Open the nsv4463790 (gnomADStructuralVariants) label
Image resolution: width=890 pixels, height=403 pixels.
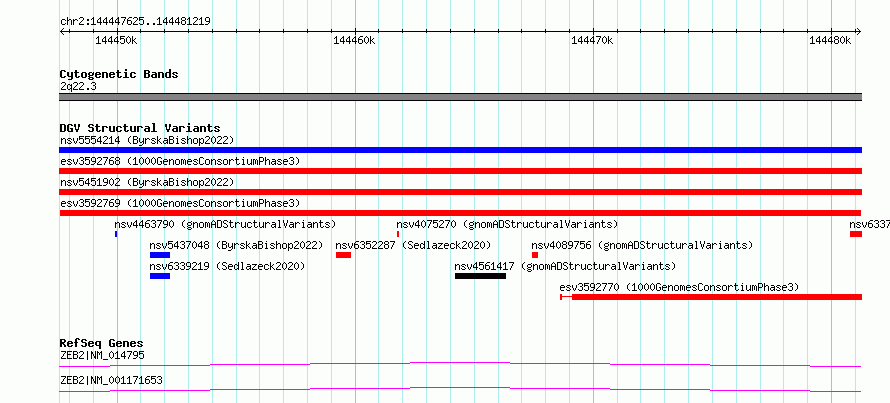(225, 224)
